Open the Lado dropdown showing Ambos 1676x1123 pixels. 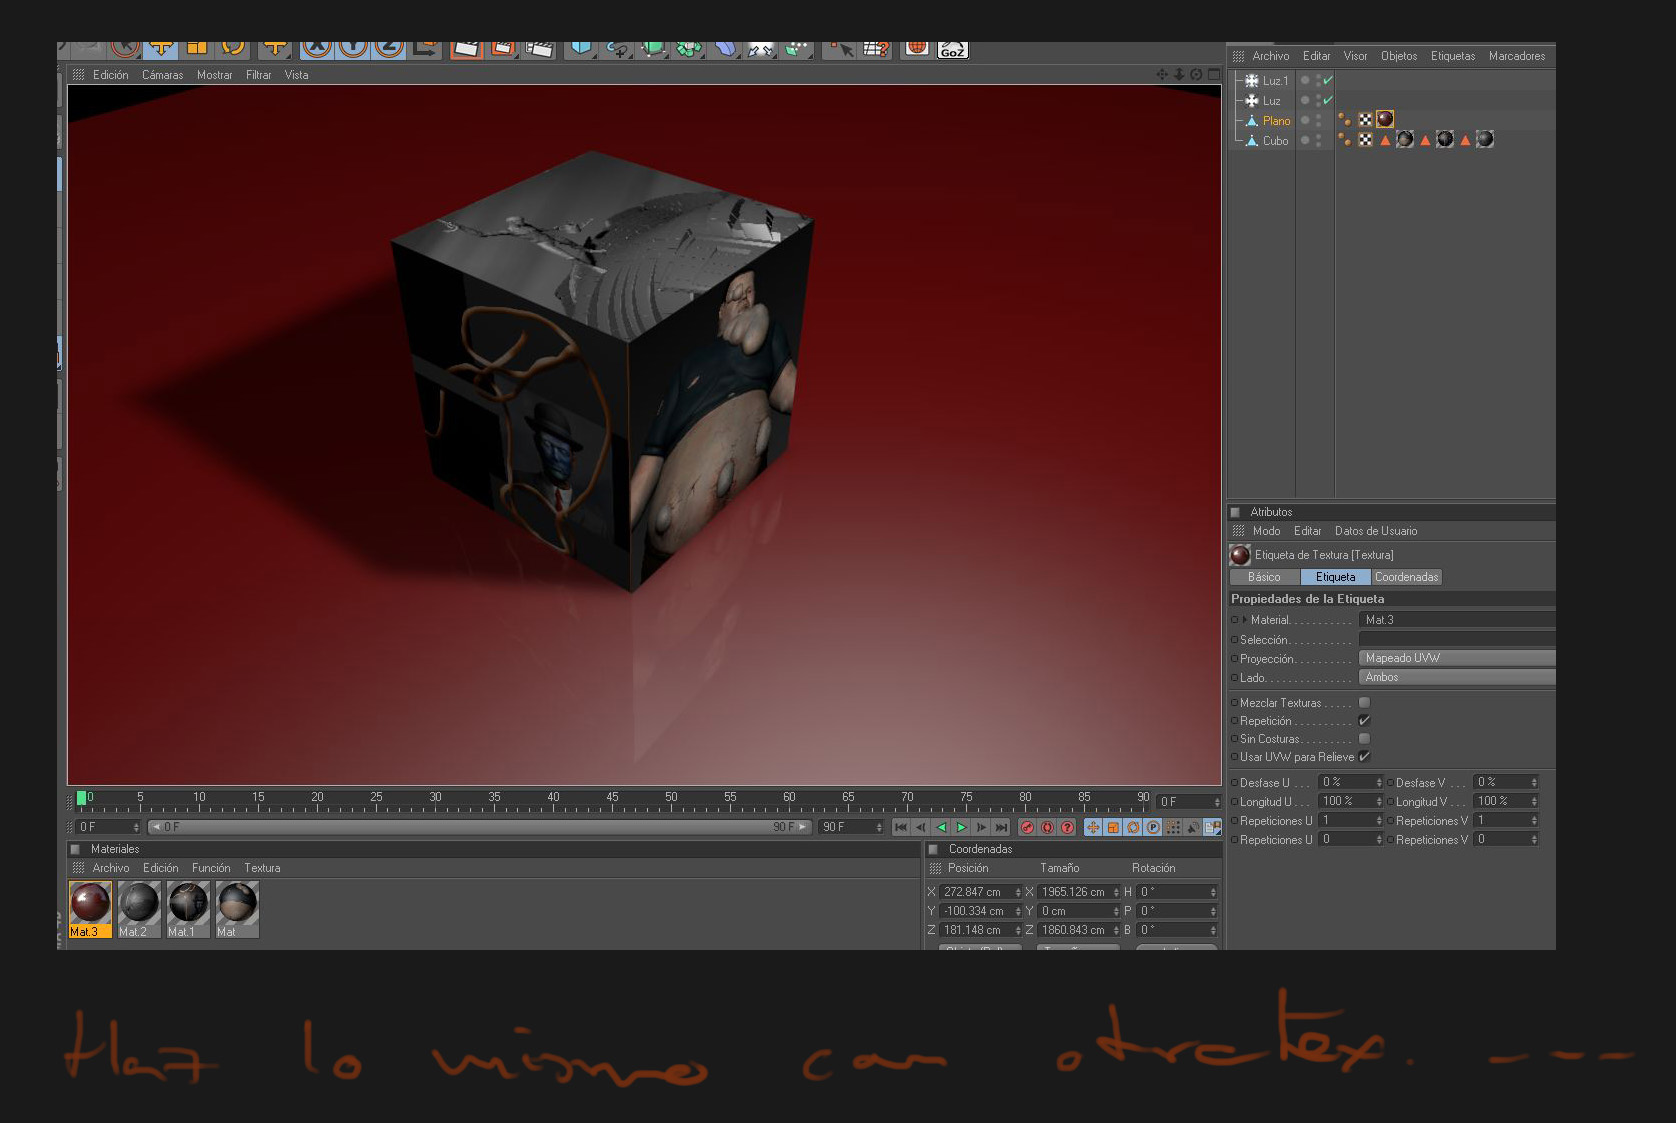(x=1457, y=677)
